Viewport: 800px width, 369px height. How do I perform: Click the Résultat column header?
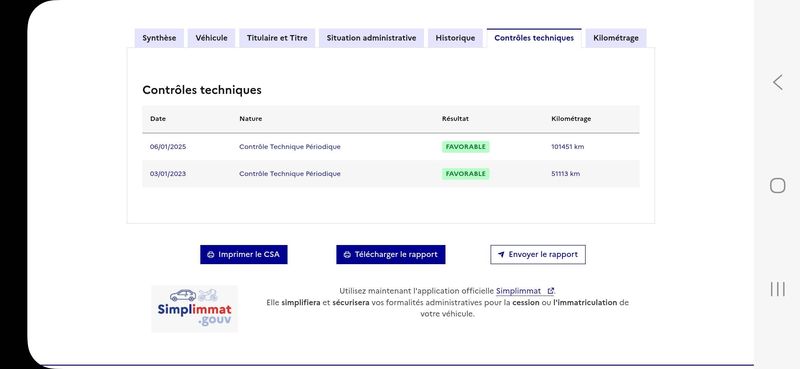coord(455,118)
